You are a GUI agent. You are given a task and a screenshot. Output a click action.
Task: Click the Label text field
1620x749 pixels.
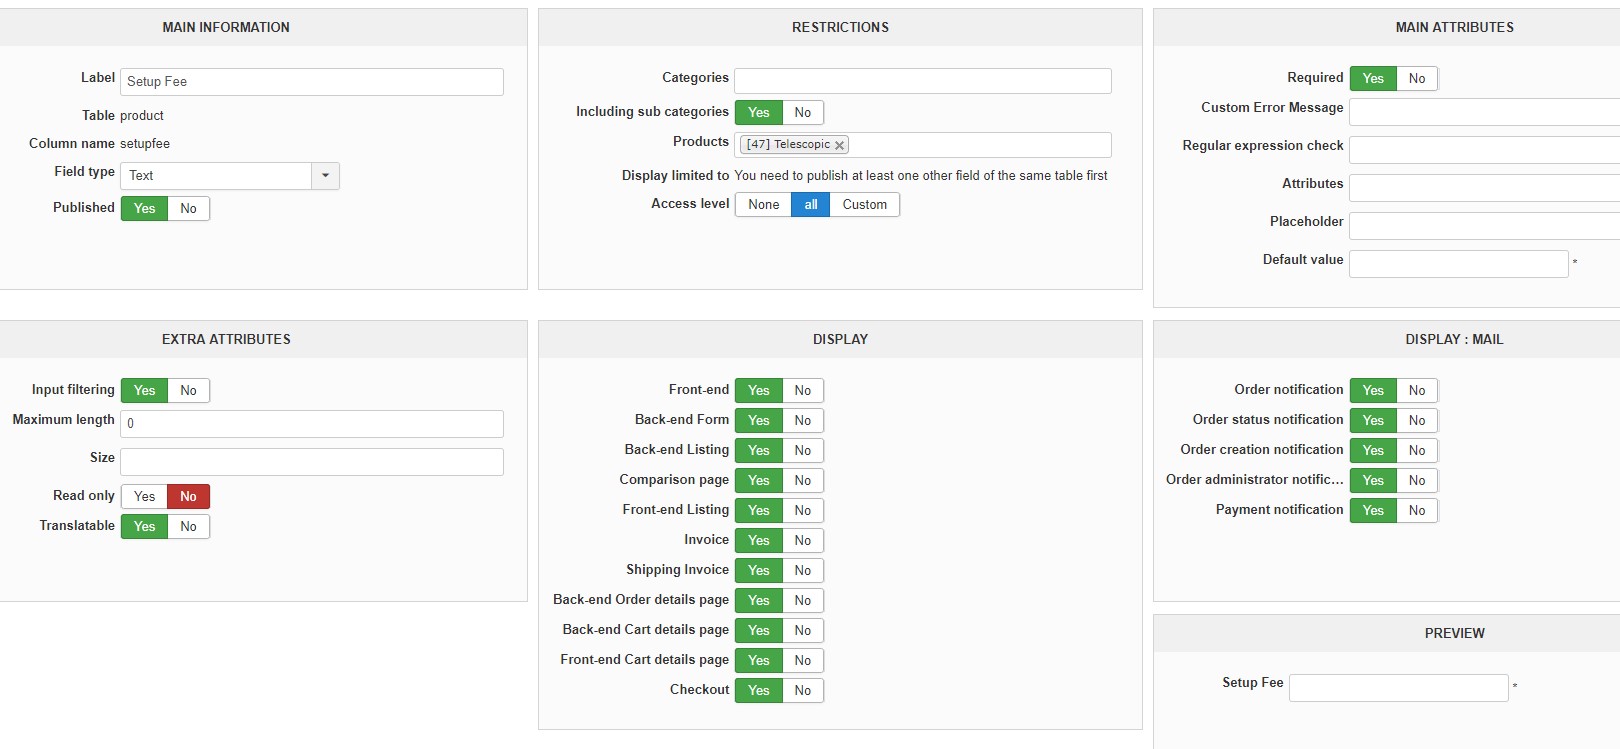[312, 82]
